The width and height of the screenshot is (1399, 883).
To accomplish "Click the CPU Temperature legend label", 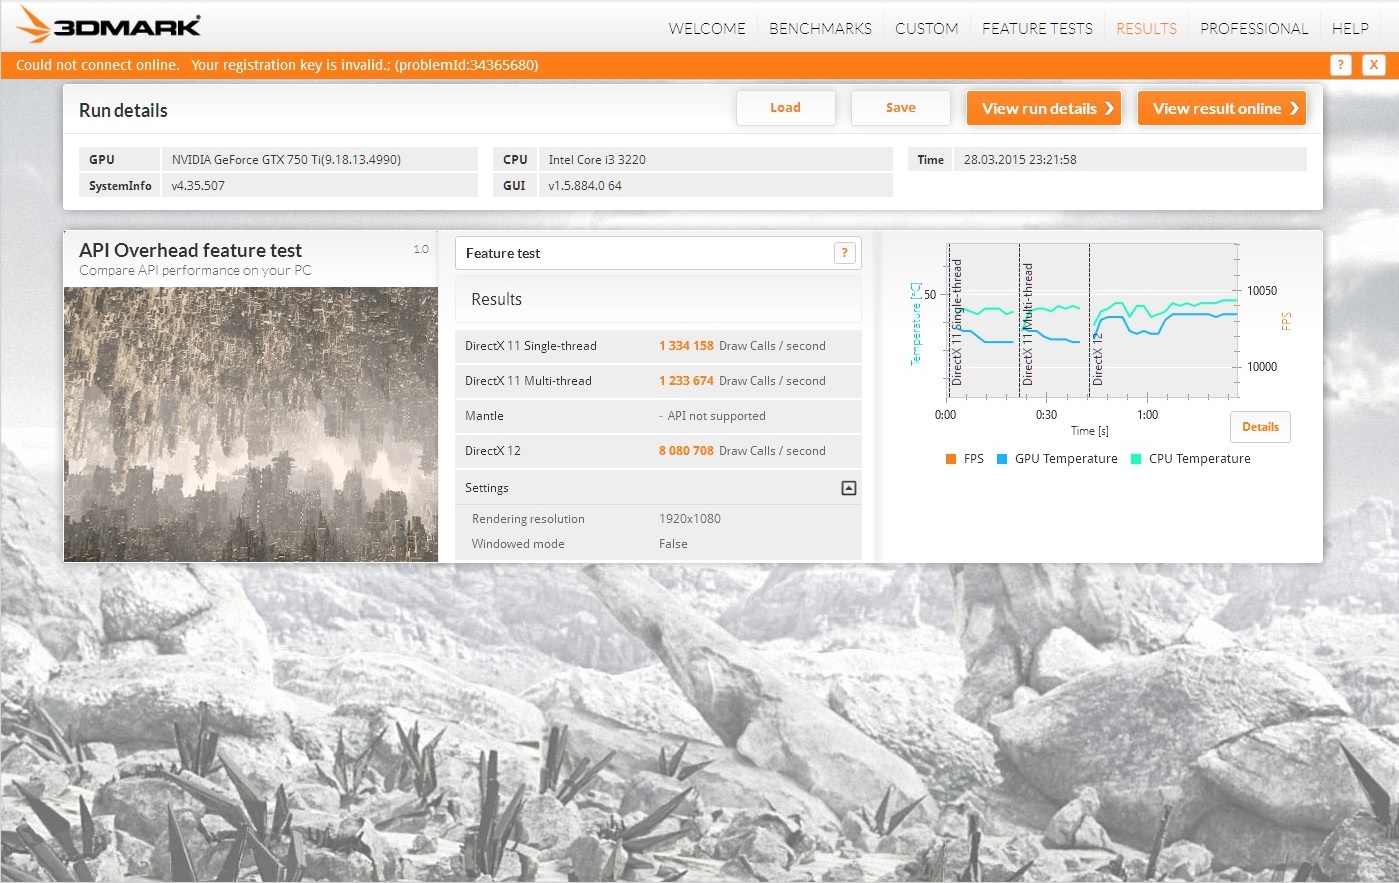I will (1200, 459).
